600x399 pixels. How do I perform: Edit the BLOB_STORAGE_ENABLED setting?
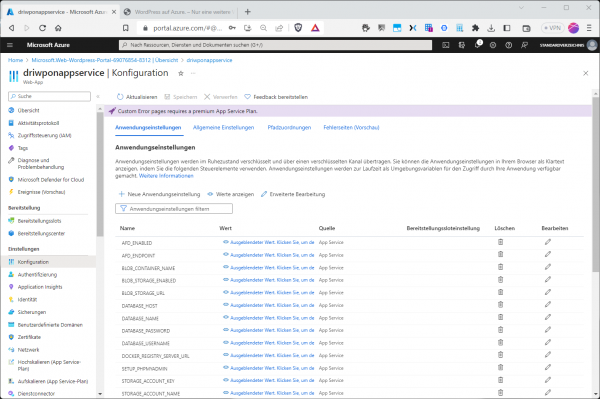tap(548, 280)
